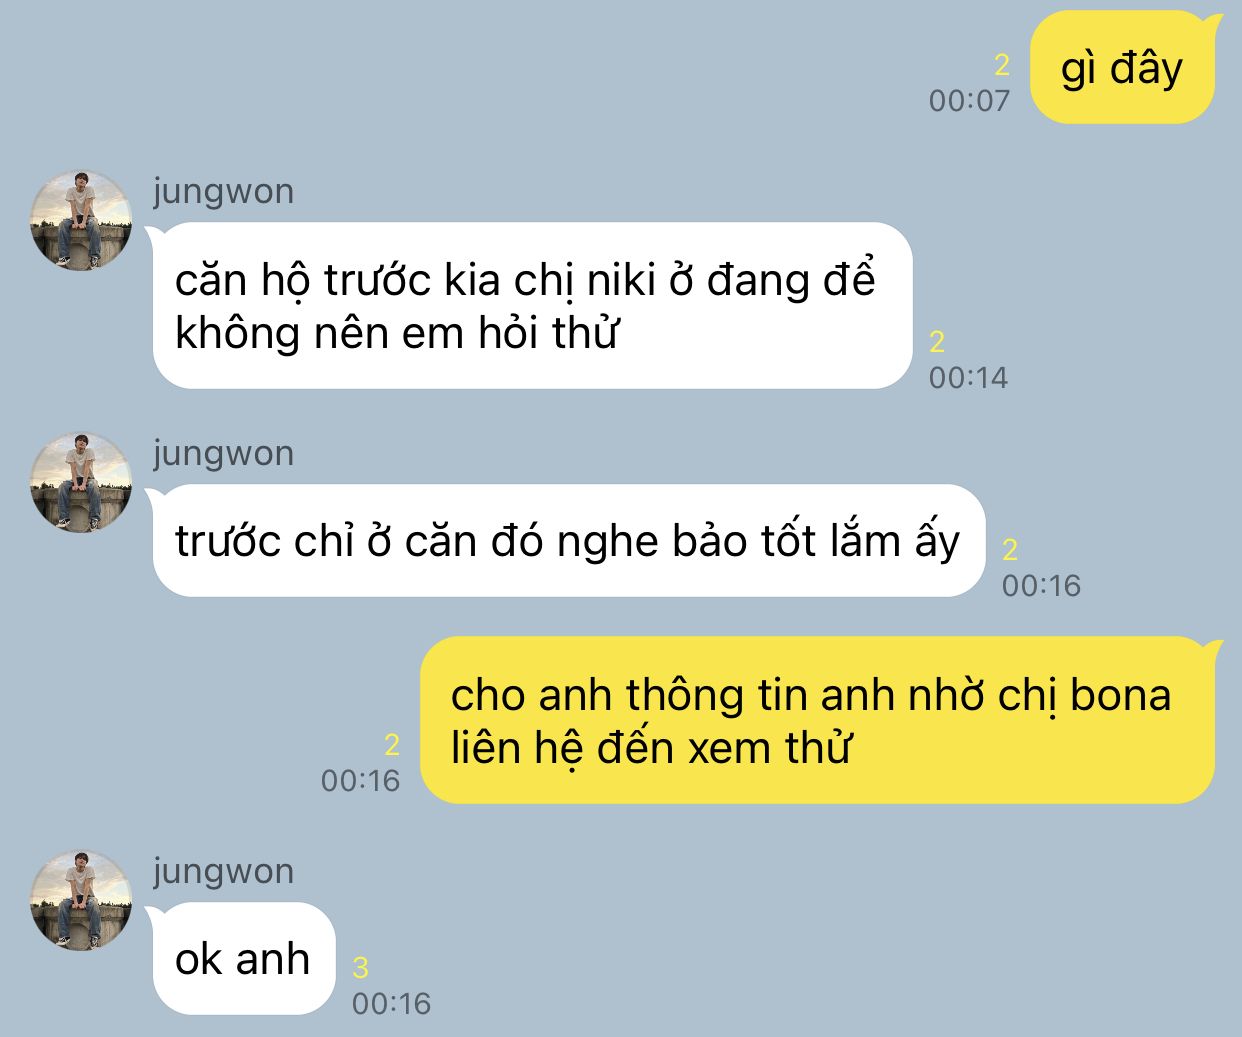The image size is (1242, 1037).
Task: Click the jungwon name above the "trước chỉ" bubble
Action: [x=224, y=453]
